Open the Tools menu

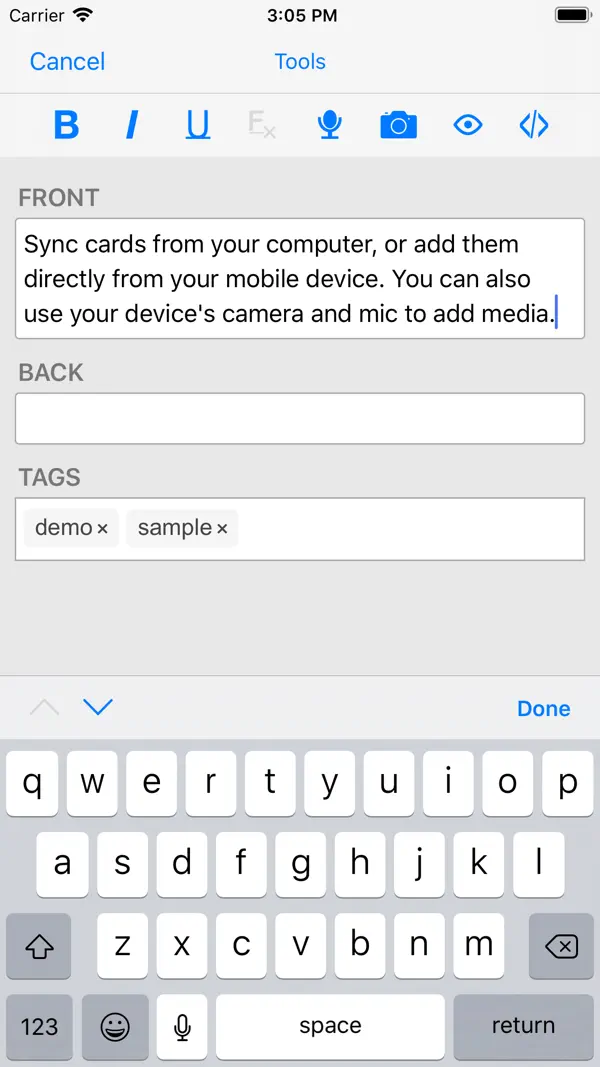(299, 61)
